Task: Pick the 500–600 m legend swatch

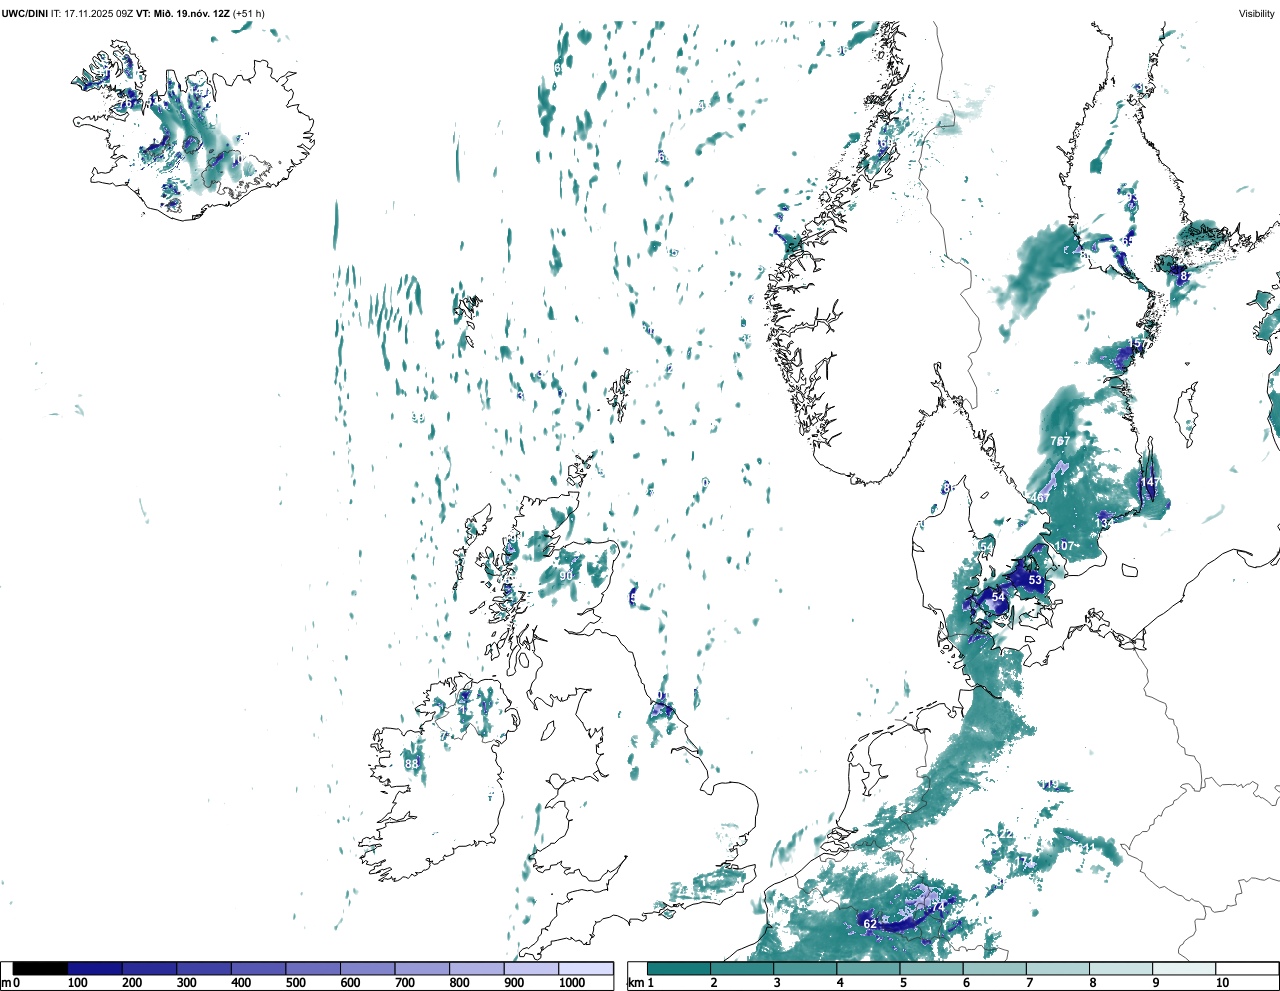Action: [x=313, y=968]
